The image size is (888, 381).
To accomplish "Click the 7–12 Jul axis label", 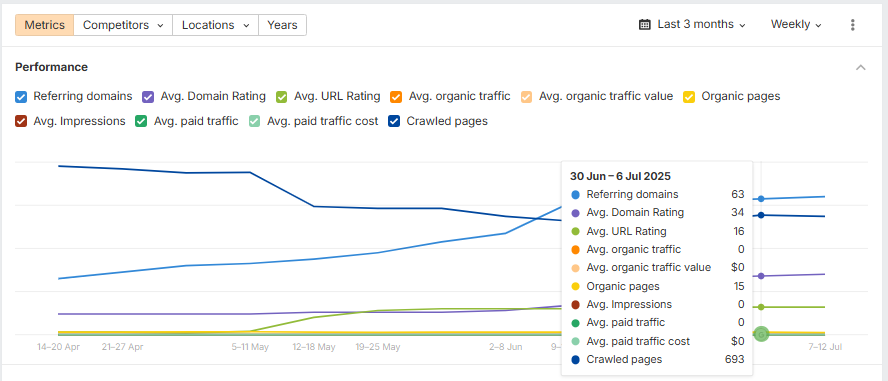I will (x=825, y=347).
